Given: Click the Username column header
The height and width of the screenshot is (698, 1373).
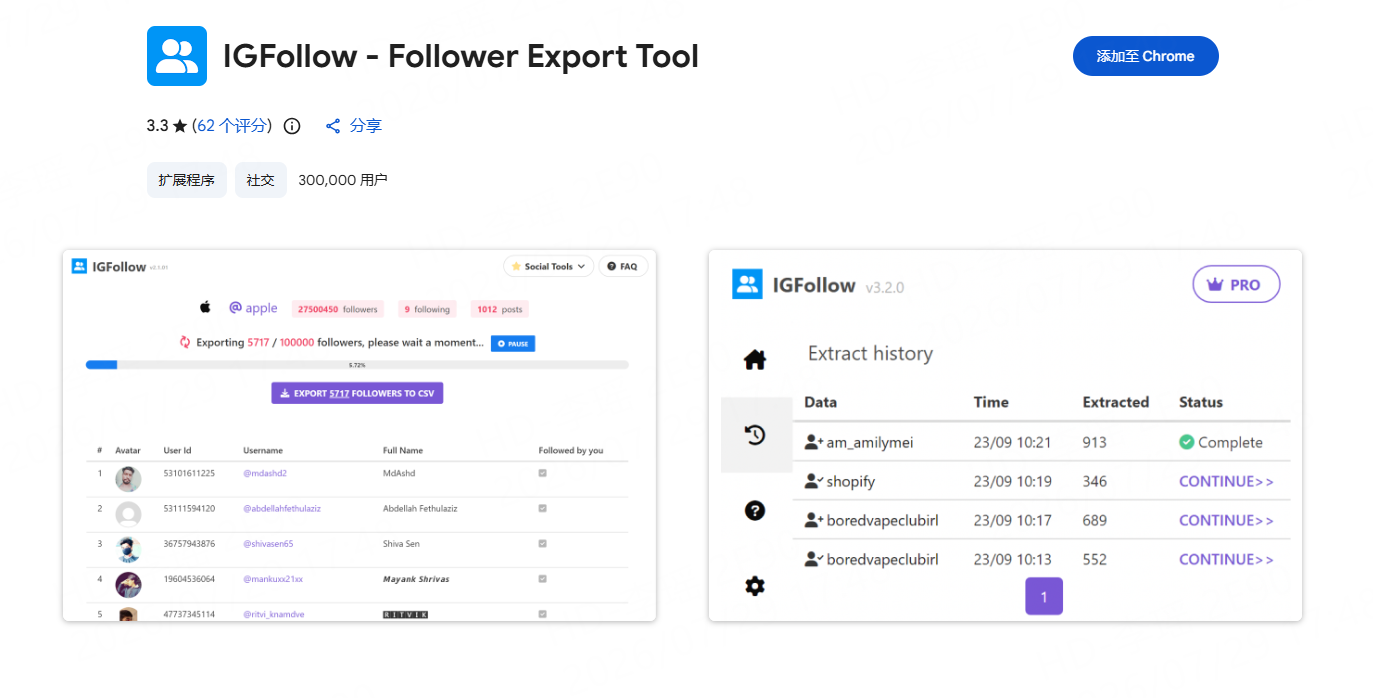Looking at the screenshot, I should [263, 450].
